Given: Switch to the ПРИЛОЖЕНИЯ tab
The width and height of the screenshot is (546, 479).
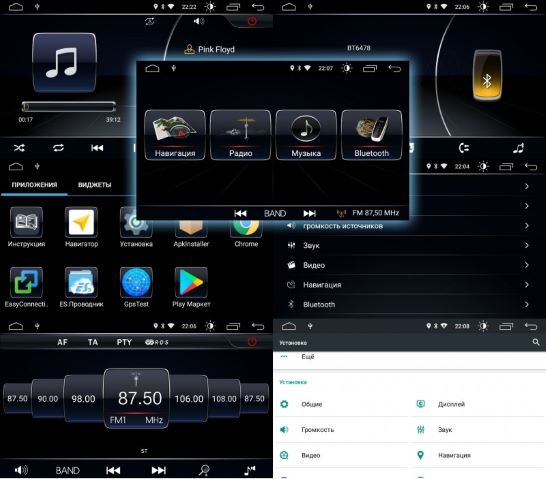Looking at the screenshot, I should (34, 185).
